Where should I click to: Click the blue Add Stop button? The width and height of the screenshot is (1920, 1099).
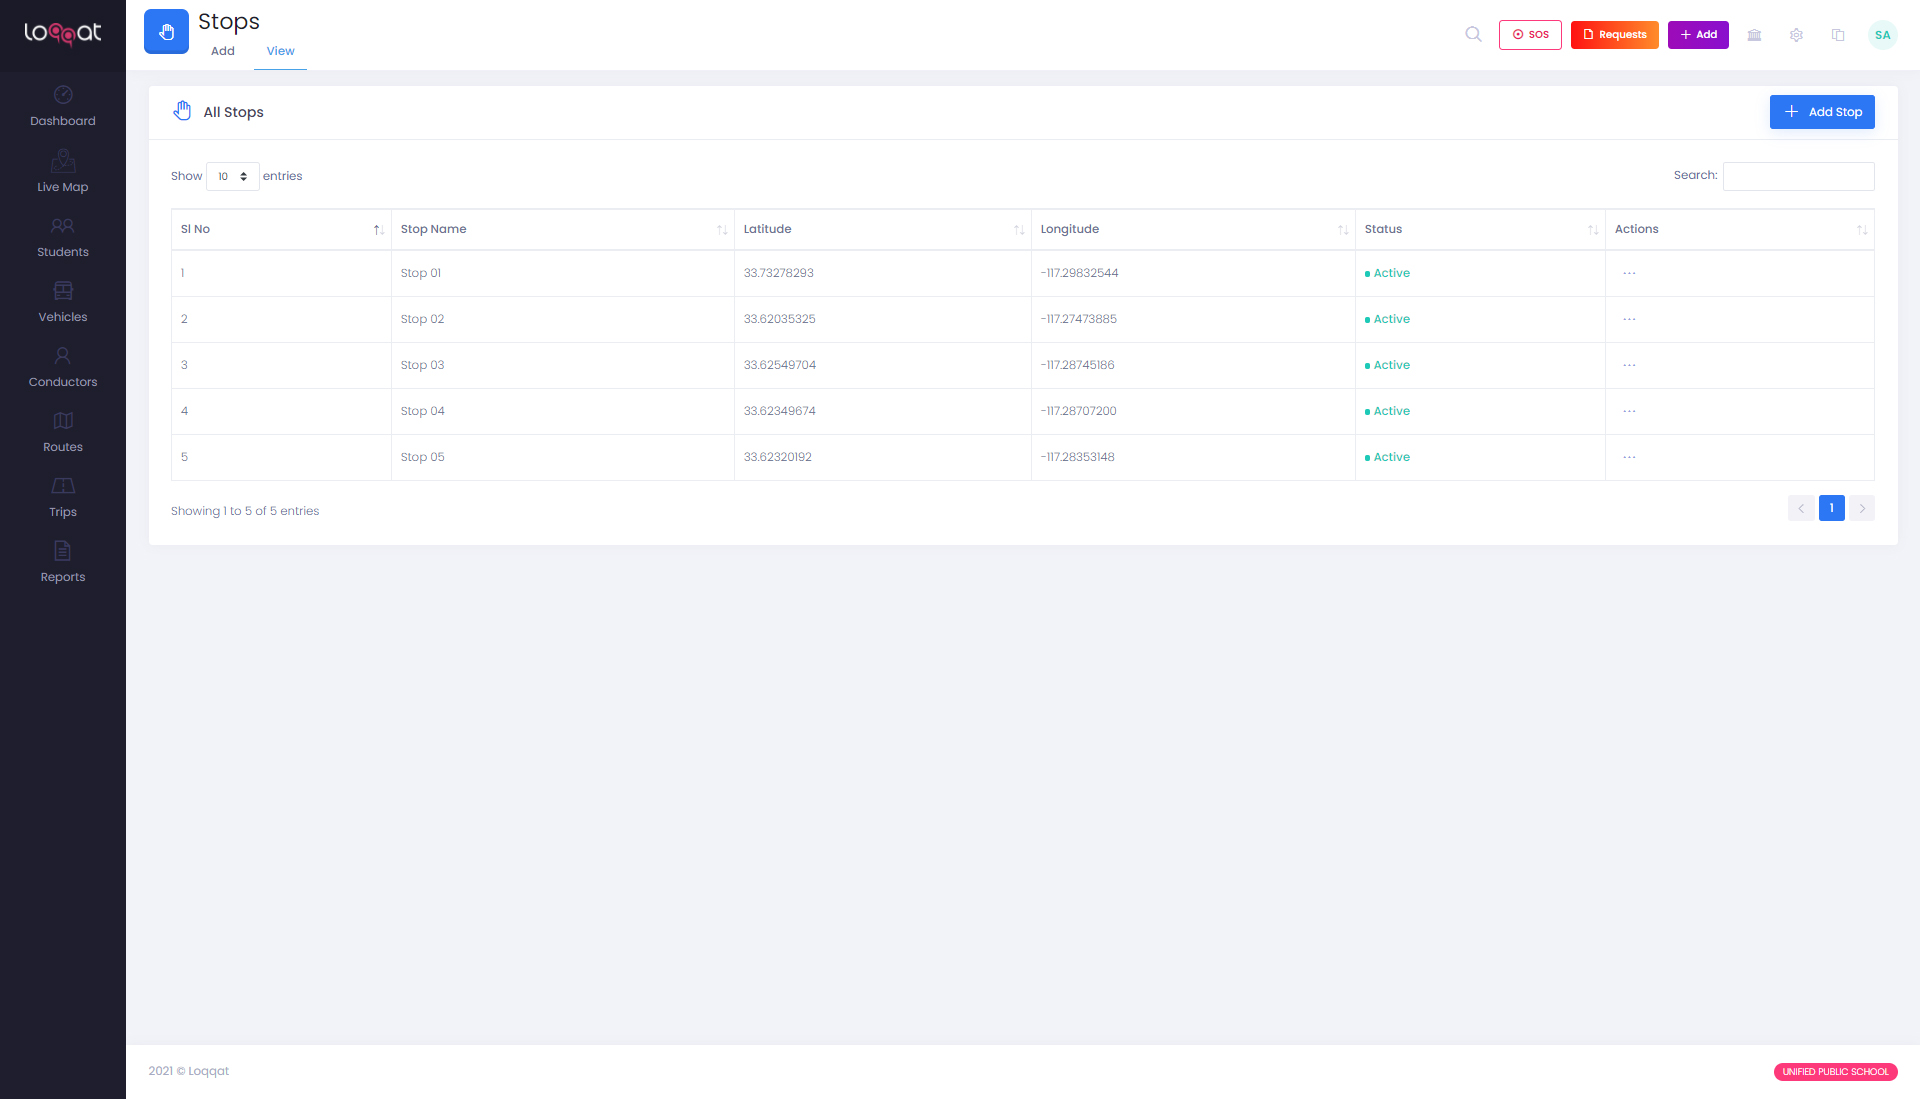(1821, 112)
